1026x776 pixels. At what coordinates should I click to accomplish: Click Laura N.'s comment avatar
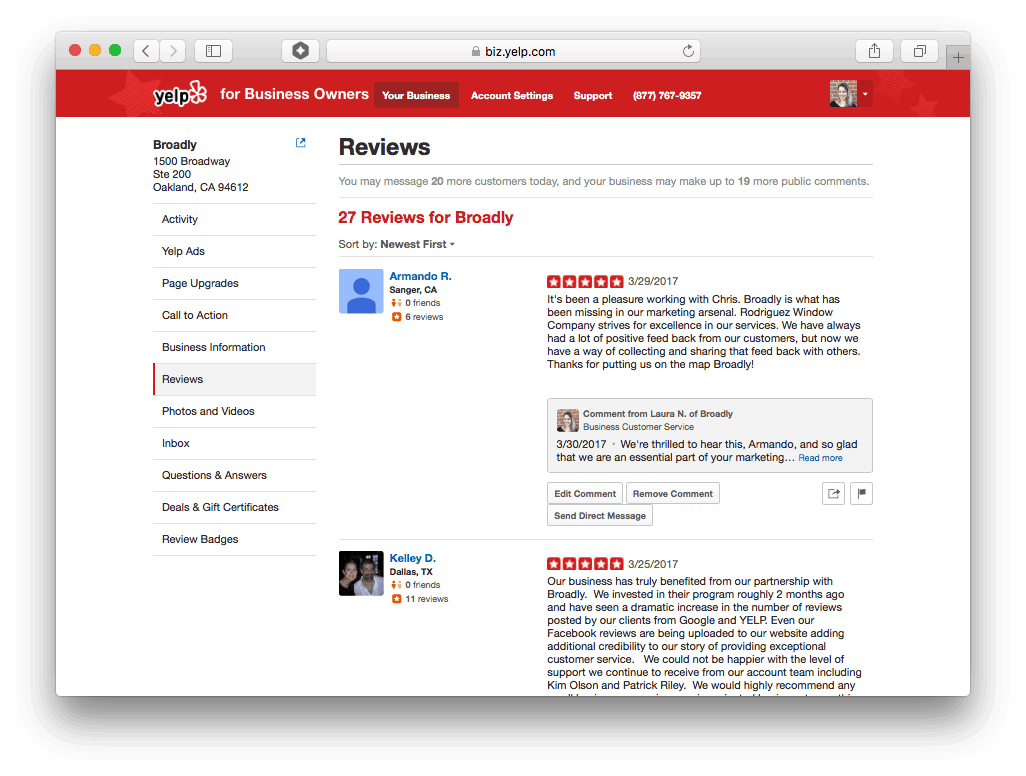[568, 420]
